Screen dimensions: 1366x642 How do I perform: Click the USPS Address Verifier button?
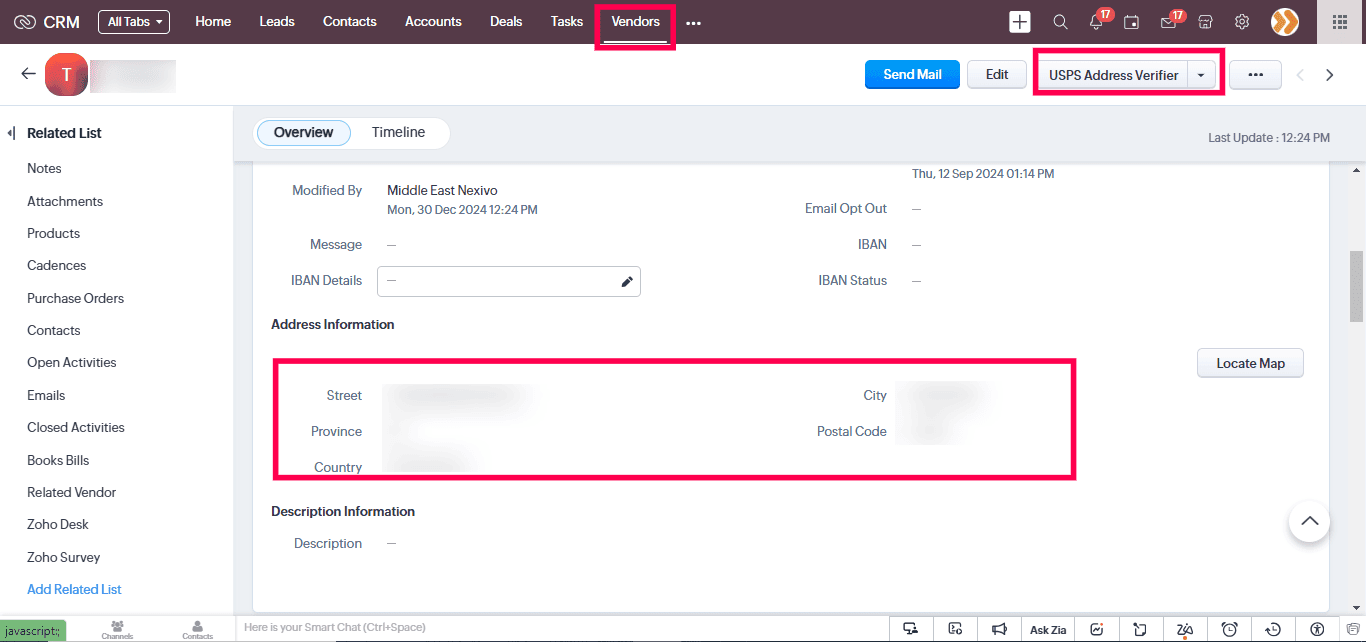point(1113,75)
